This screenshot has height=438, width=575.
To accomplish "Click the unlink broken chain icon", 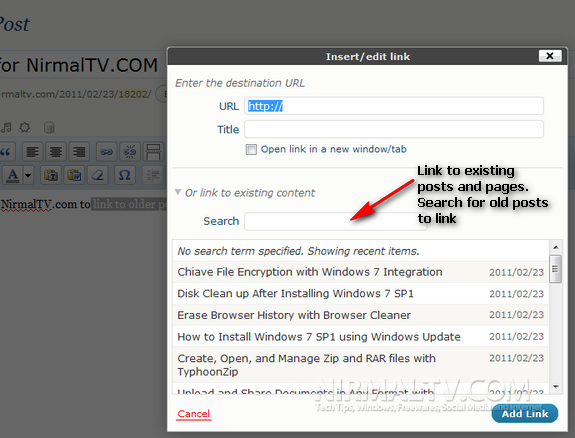I will (x=130, y=152).
